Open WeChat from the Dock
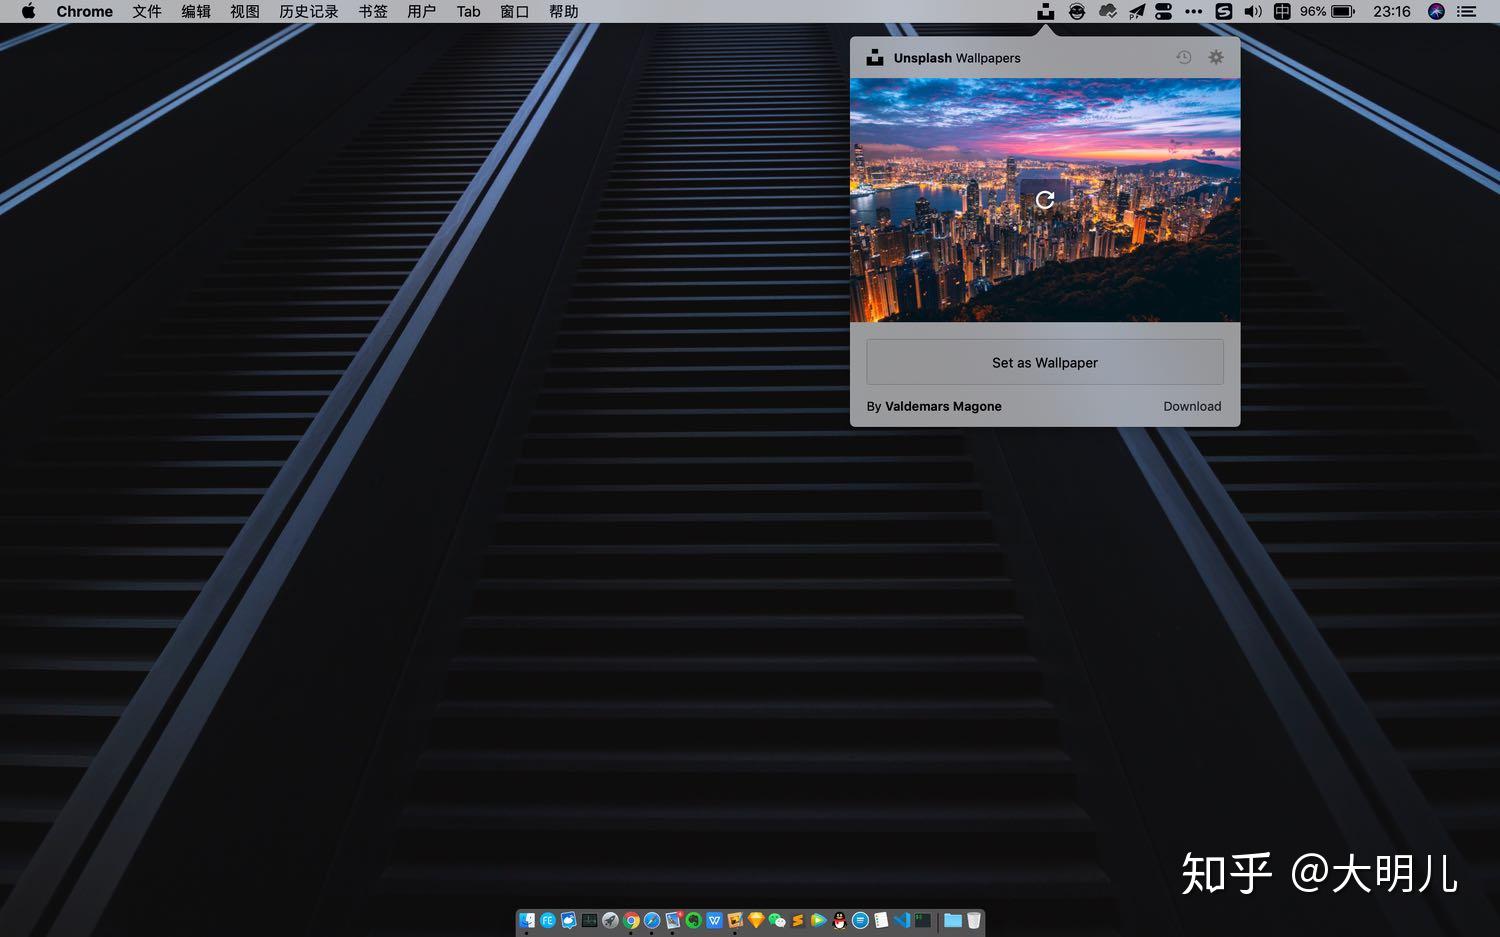 coord(778,919)
